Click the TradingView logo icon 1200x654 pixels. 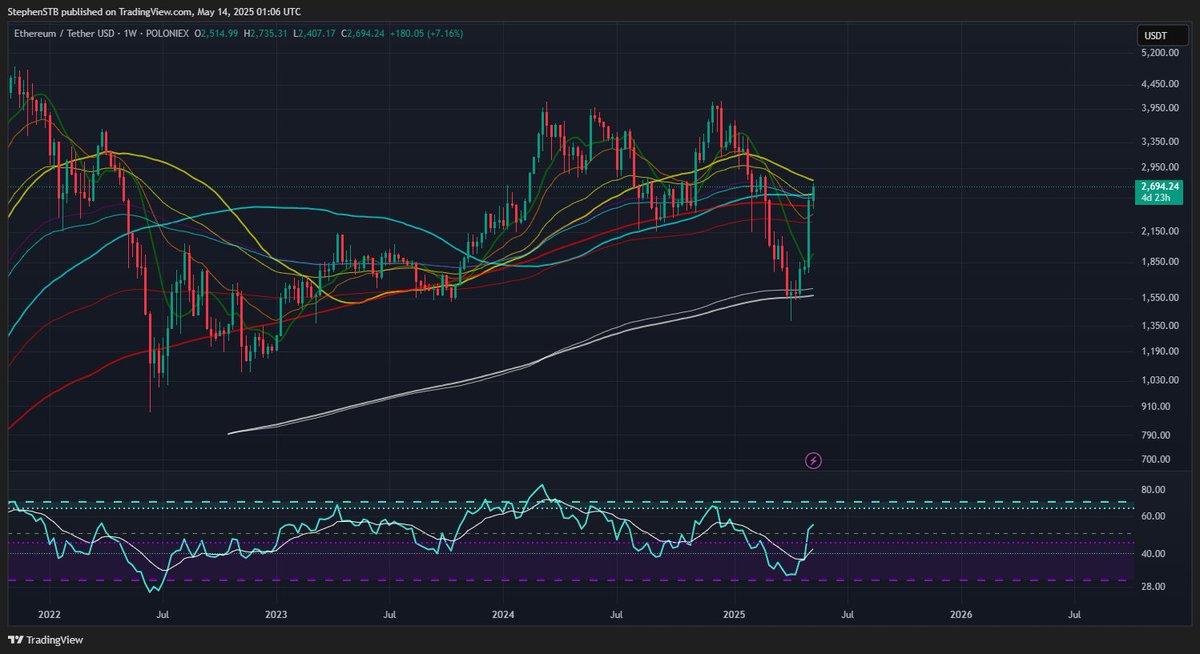(15, 639)
